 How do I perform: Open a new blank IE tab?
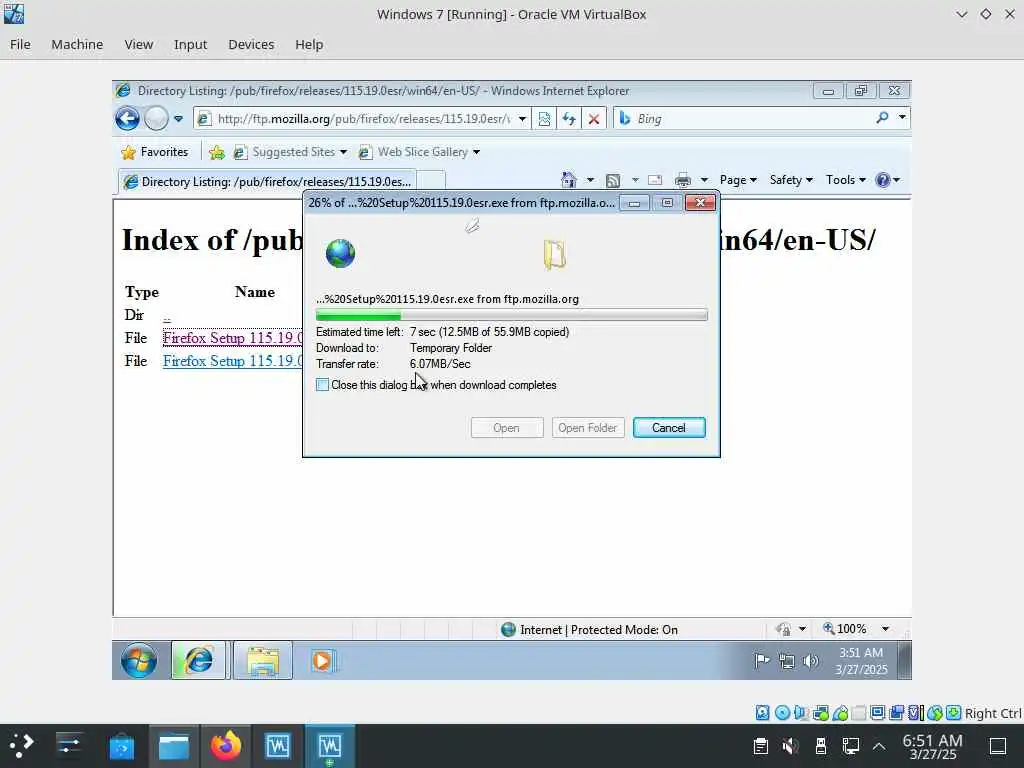(x=431, y=182)
